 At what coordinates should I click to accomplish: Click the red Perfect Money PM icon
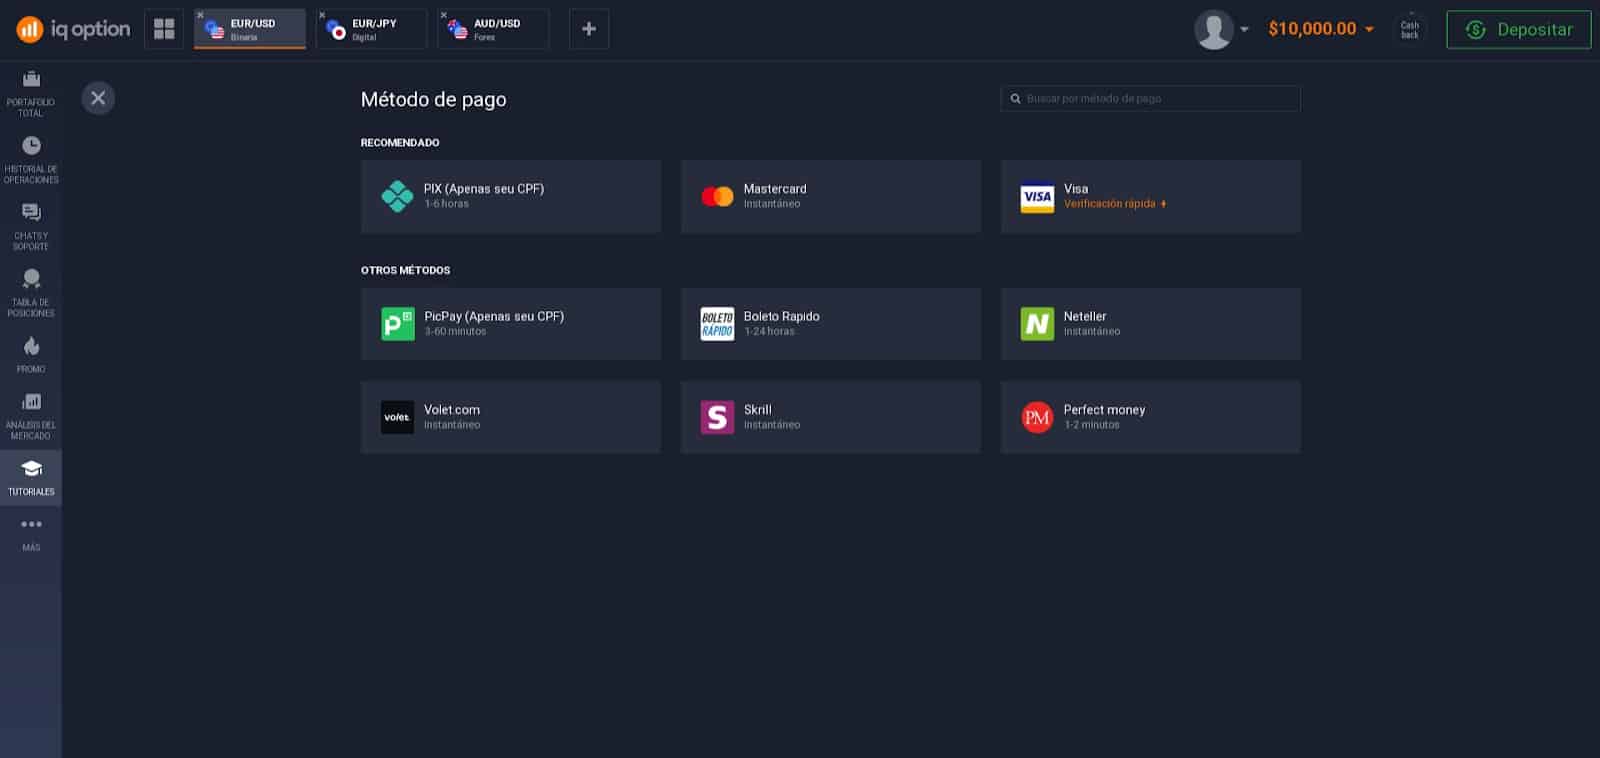[x=1037, y=417]
